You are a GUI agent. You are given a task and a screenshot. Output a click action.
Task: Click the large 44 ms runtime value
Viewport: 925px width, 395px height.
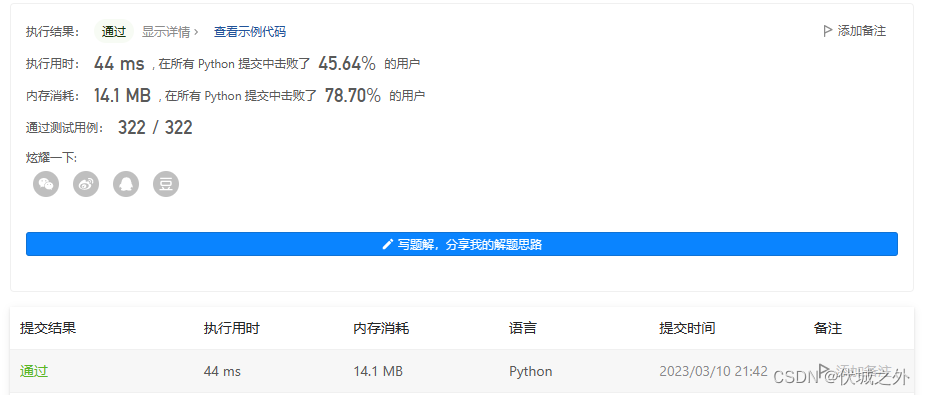(x=119, y=64)
